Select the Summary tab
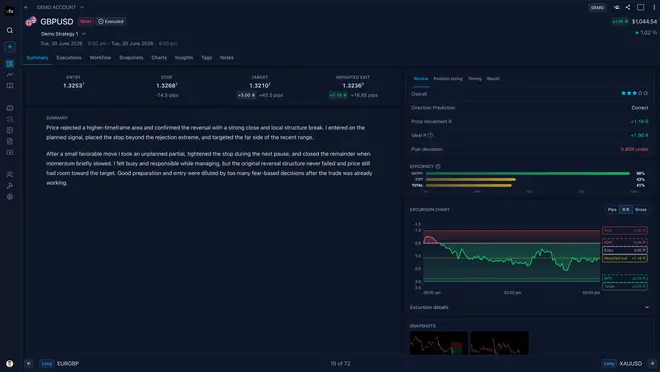This screenshot has width=660, height=372. click(37, 58)
